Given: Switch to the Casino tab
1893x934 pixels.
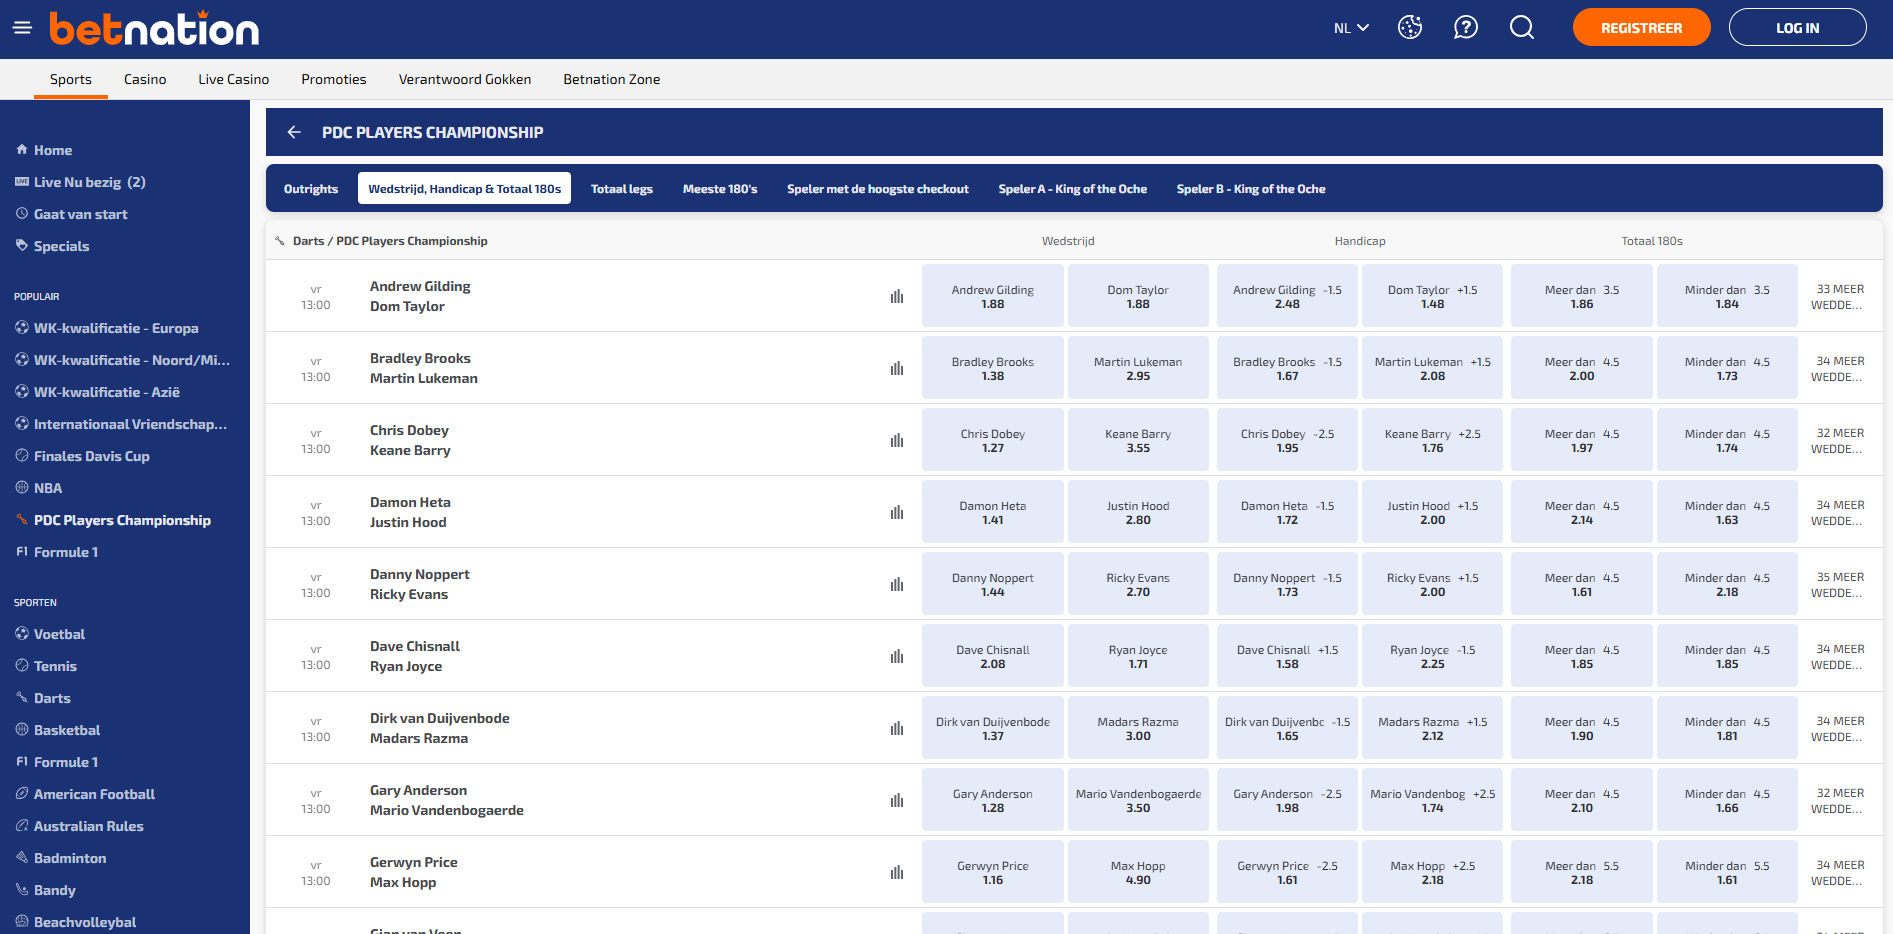Looking at the screenshot, I should coord(145,79).
